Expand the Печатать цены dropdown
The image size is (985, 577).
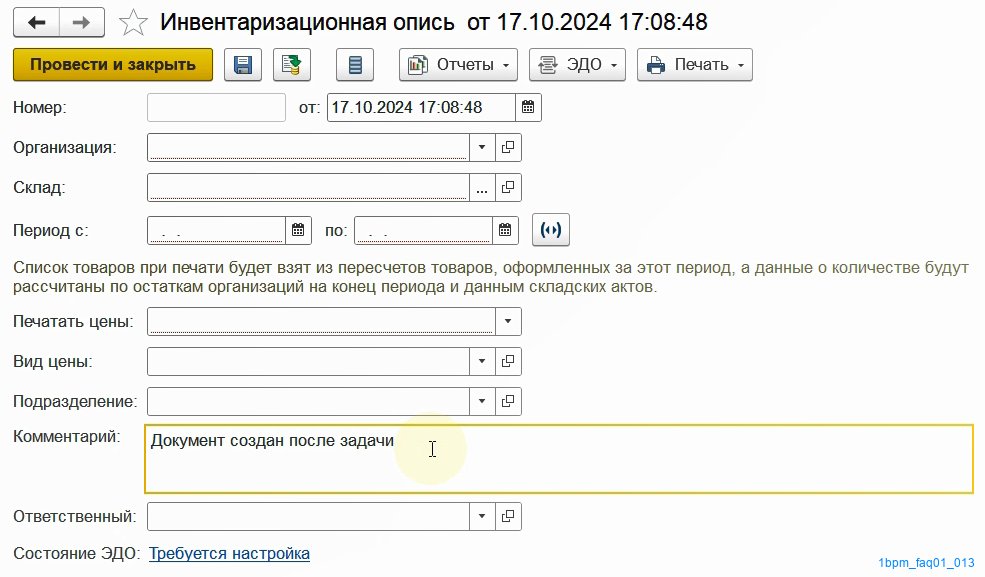click(x=508, y=321)
